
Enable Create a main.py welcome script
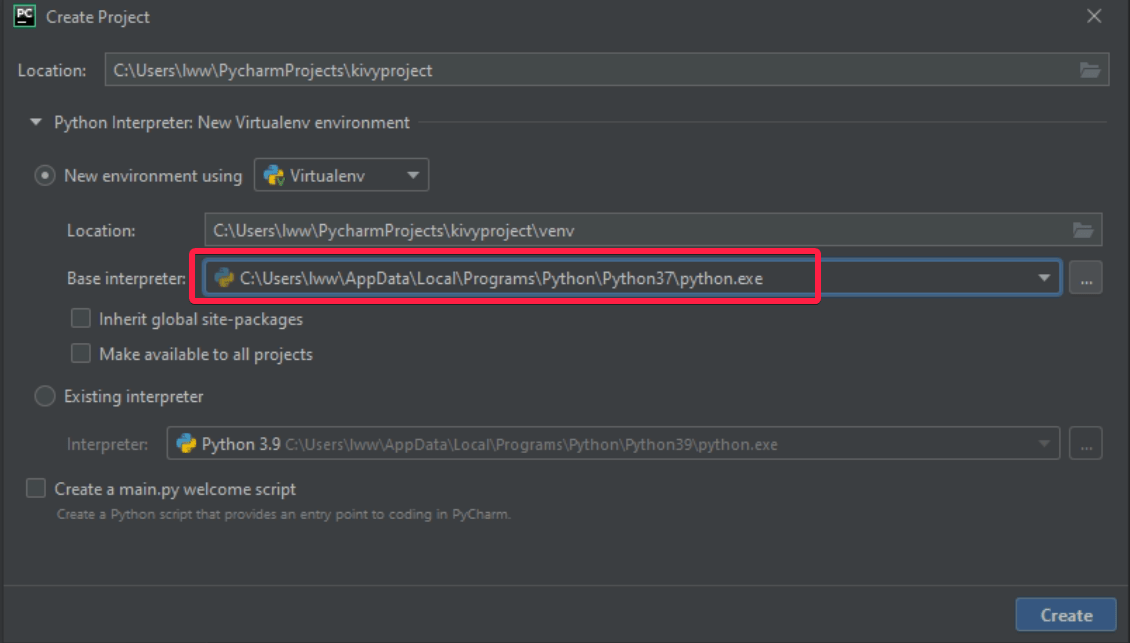coord(36,489)
